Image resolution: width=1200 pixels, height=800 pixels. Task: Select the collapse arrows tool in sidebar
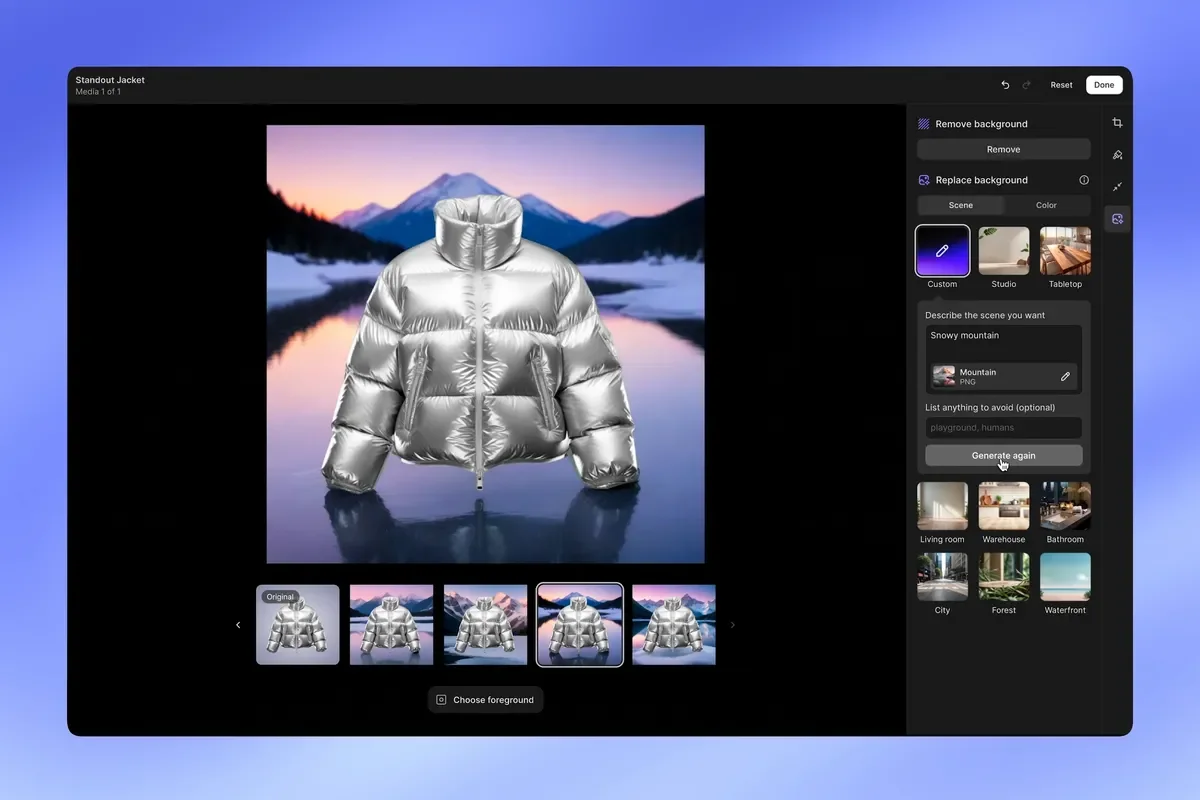pos(1117,187)
